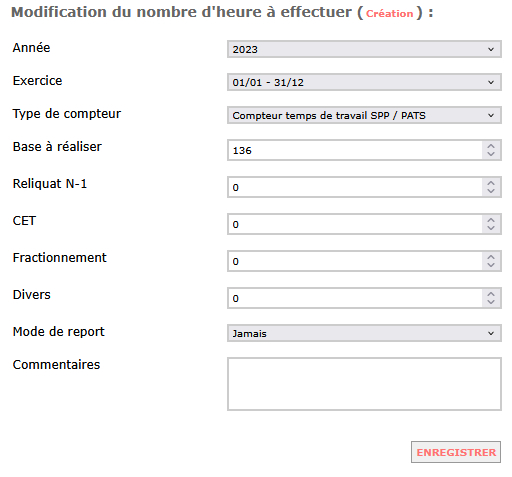Open the Mode de report dropdown

click(x=364, y=333)
